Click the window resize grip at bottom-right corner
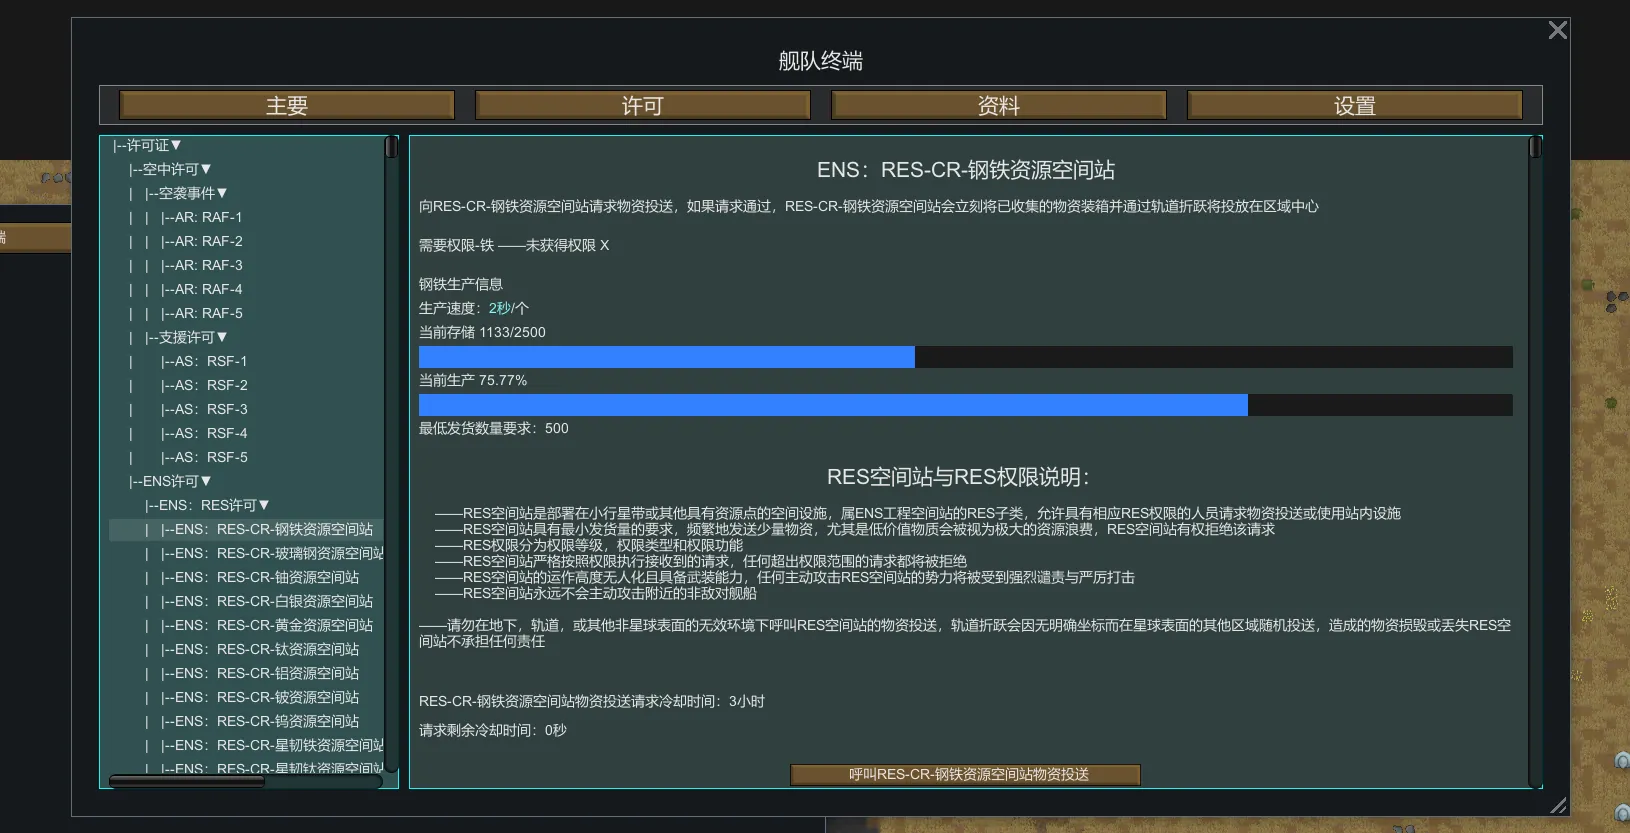The image size is (1630, 833). coord(1558,805)
